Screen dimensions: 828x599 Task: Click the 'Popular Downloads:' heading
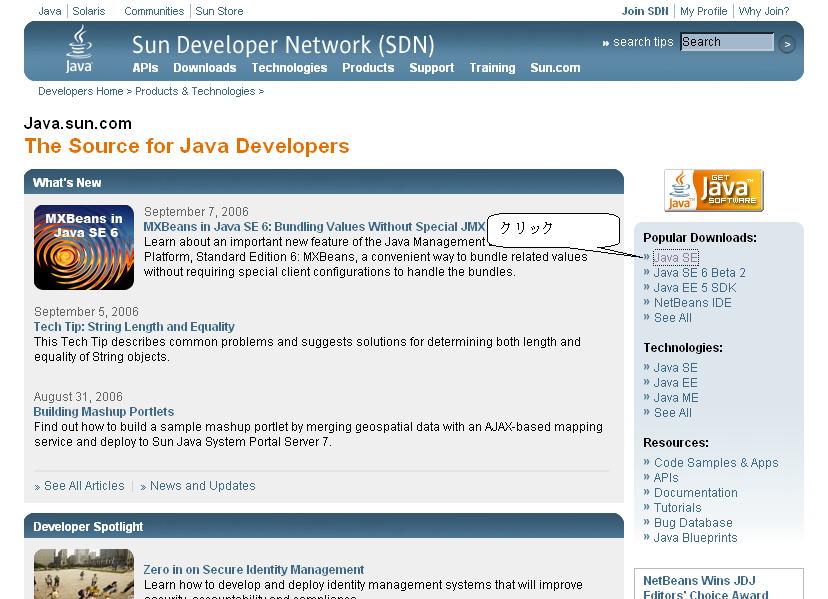(700, 238)
